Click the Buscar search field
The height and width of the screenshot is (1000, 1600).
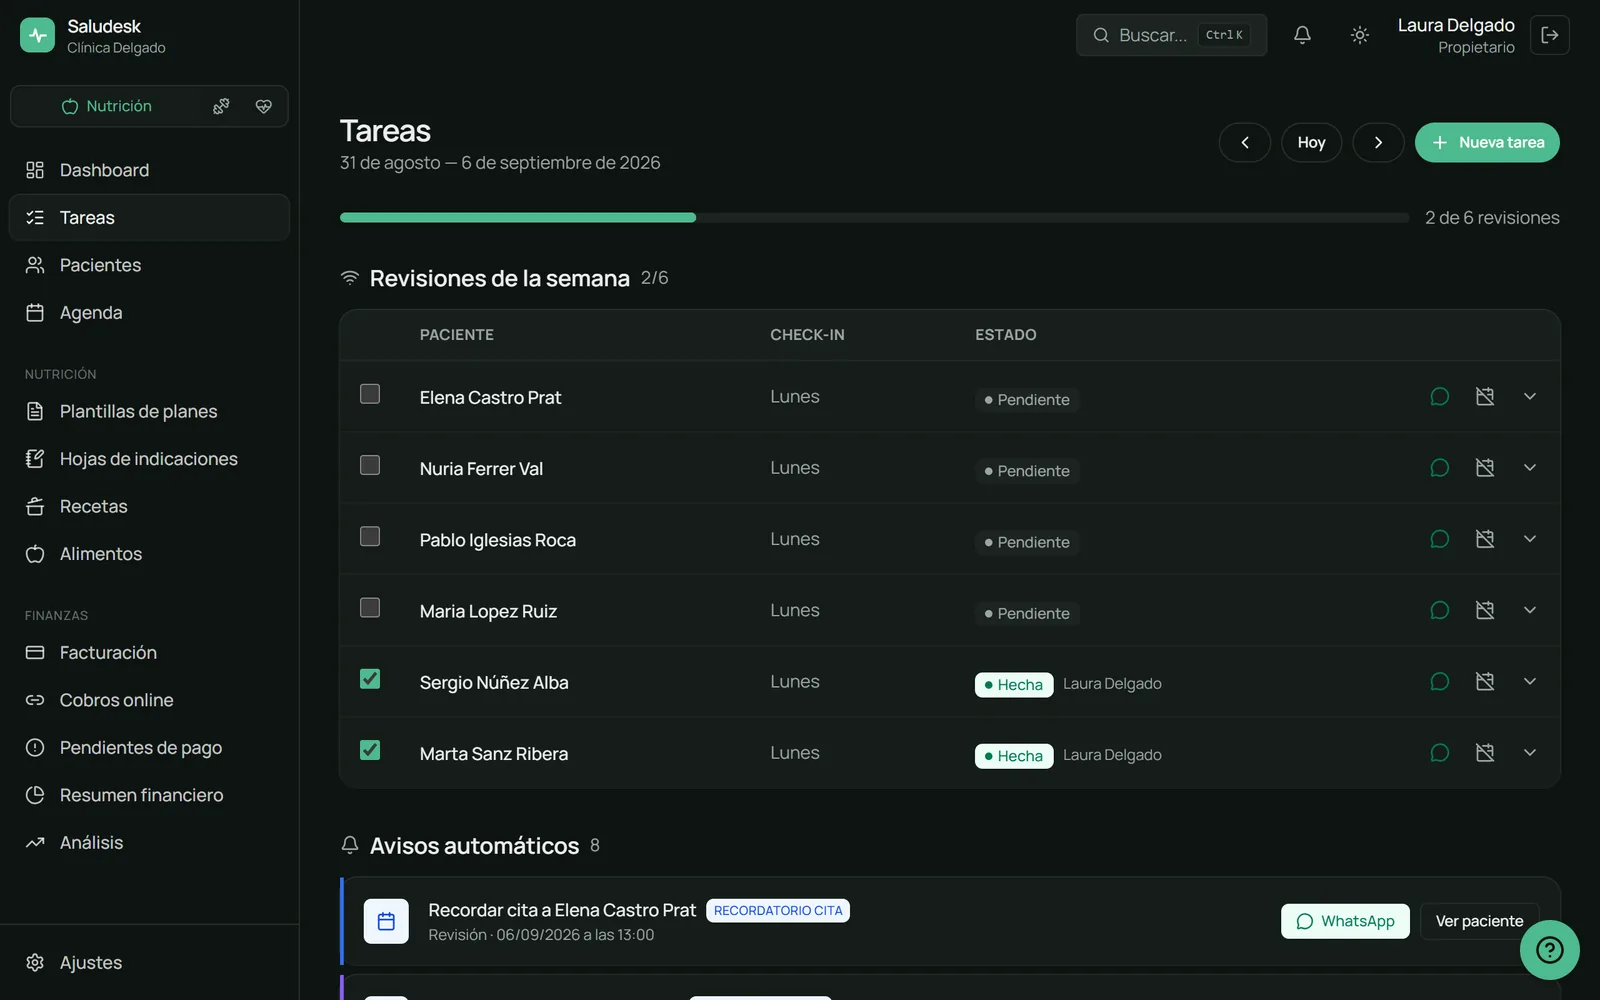[1171, 35]
